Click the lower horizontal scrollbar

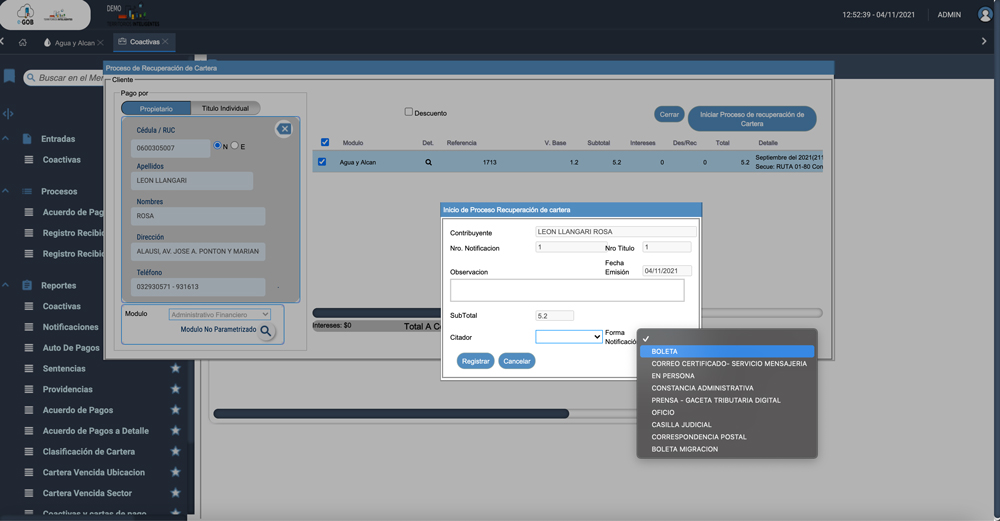click(x=390, y=413)
